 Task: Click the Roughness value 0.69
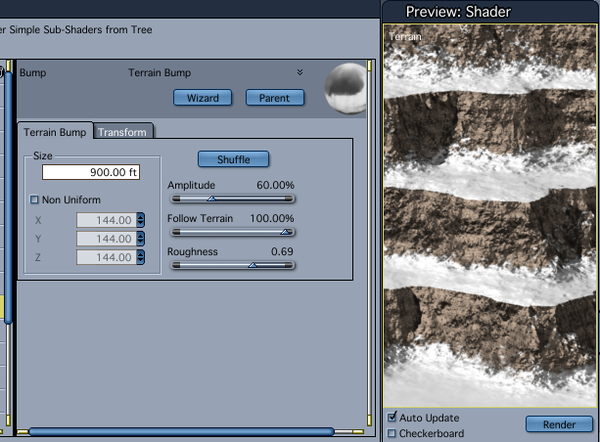pyautogui.click(x=282, y=251)
